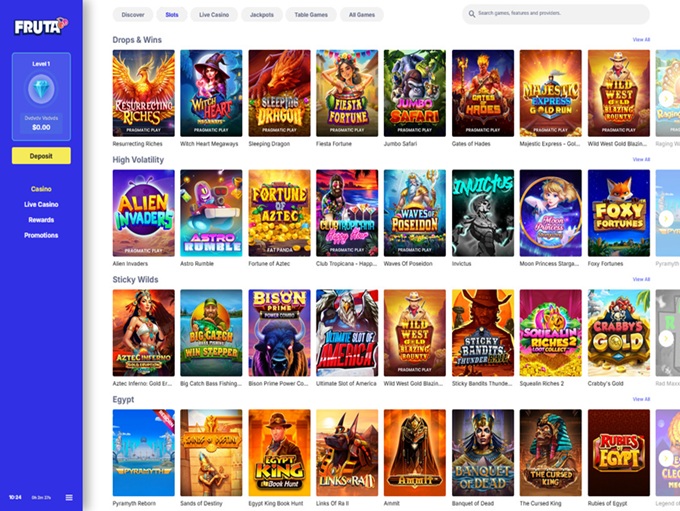Select the Jackpots category tab
Image resolution: width=680 pixels, height=511 pixels.
pos(262,14)
